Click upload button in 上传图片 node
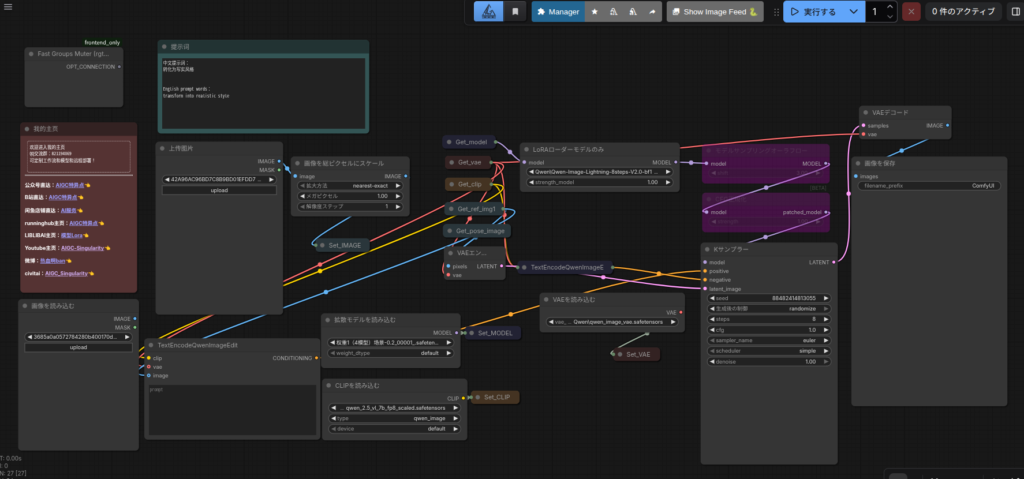 pyautogui.click(x=219, y=190)
